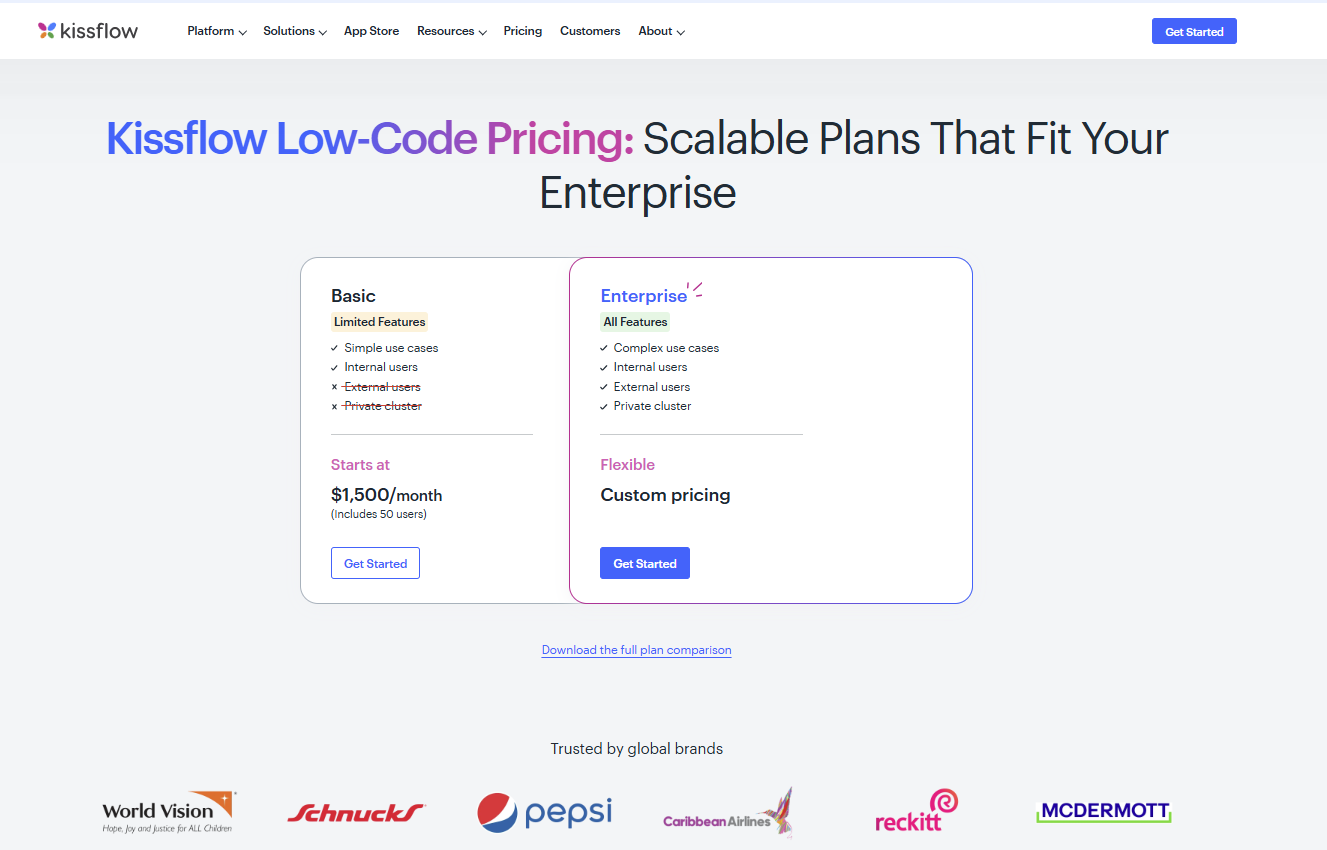The image size is (1327, 850).
Task: Click the Schnucks brand logo
Action: [x=356, y=812]
